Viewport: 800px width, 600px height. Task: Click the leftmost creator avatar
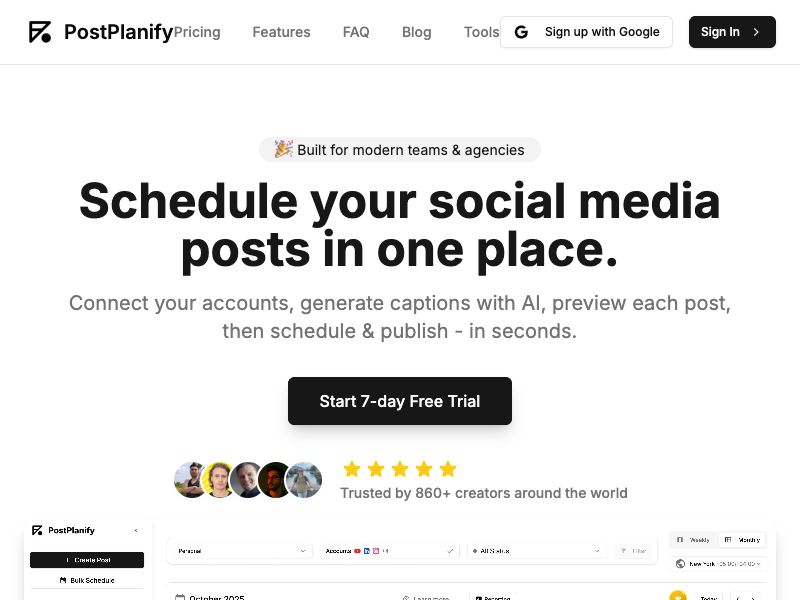(191, 480)
